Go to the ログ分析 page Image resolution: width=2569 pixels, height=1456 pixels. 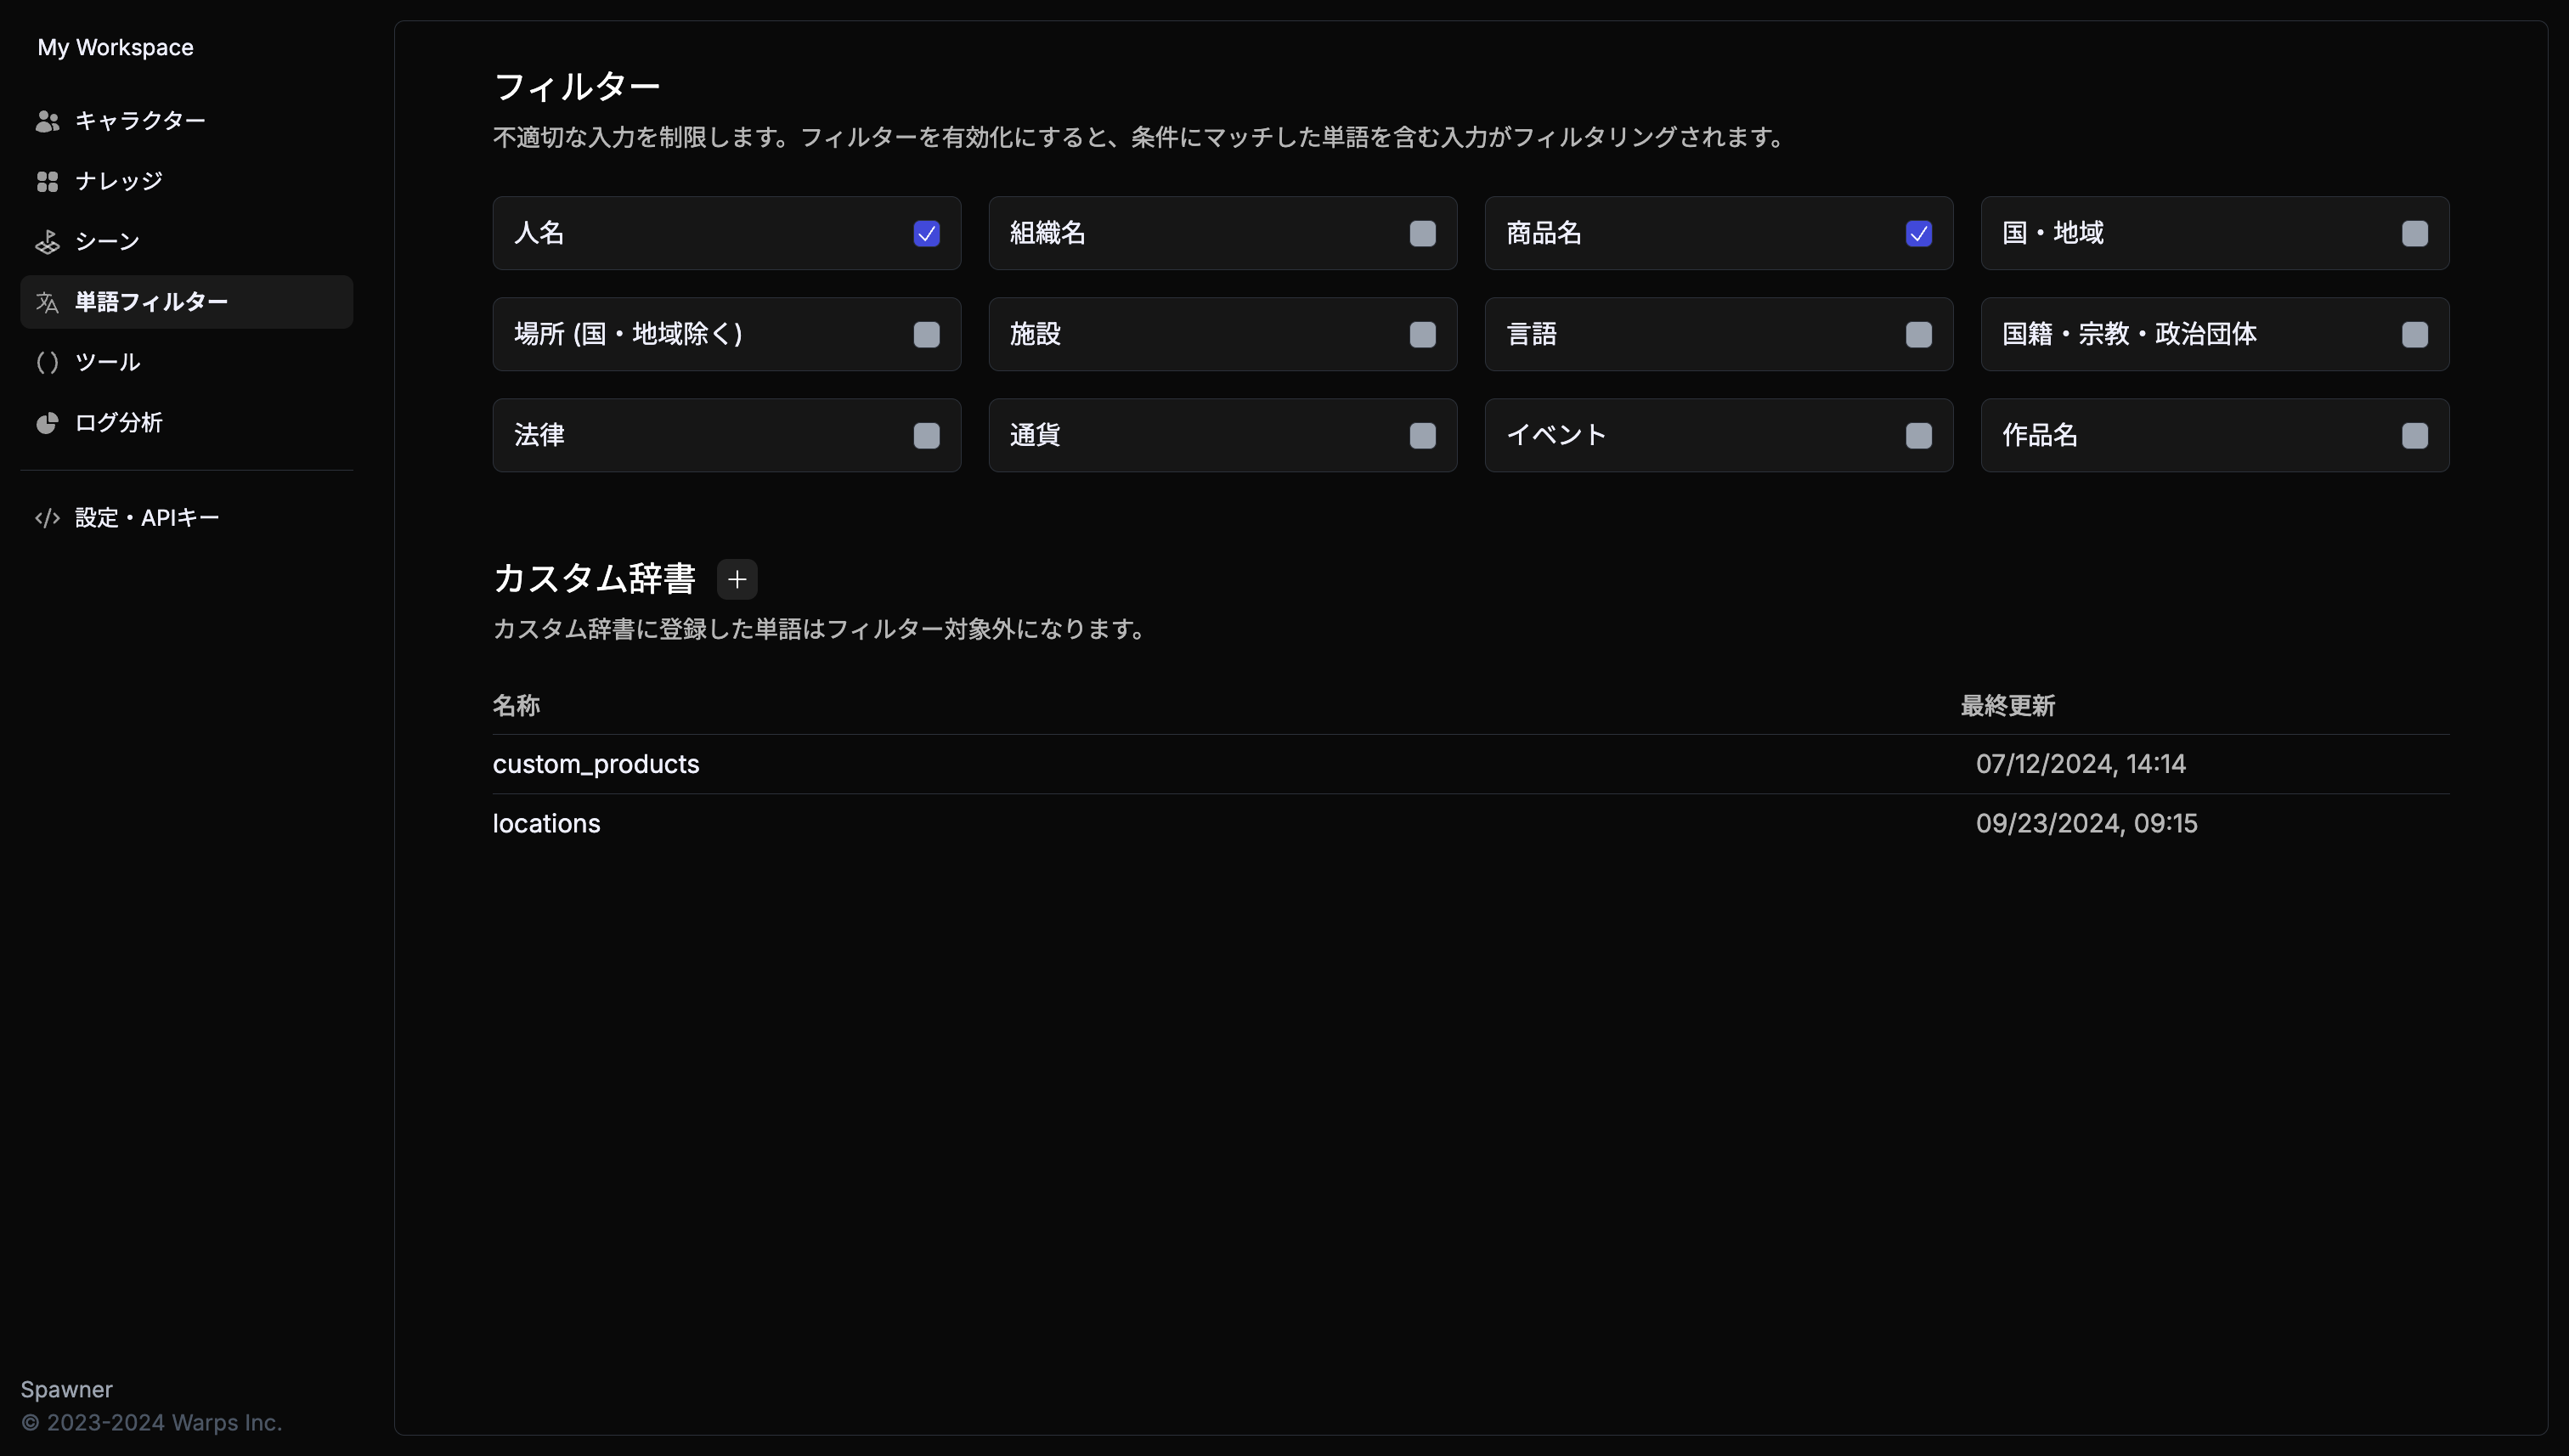point(118,423)
